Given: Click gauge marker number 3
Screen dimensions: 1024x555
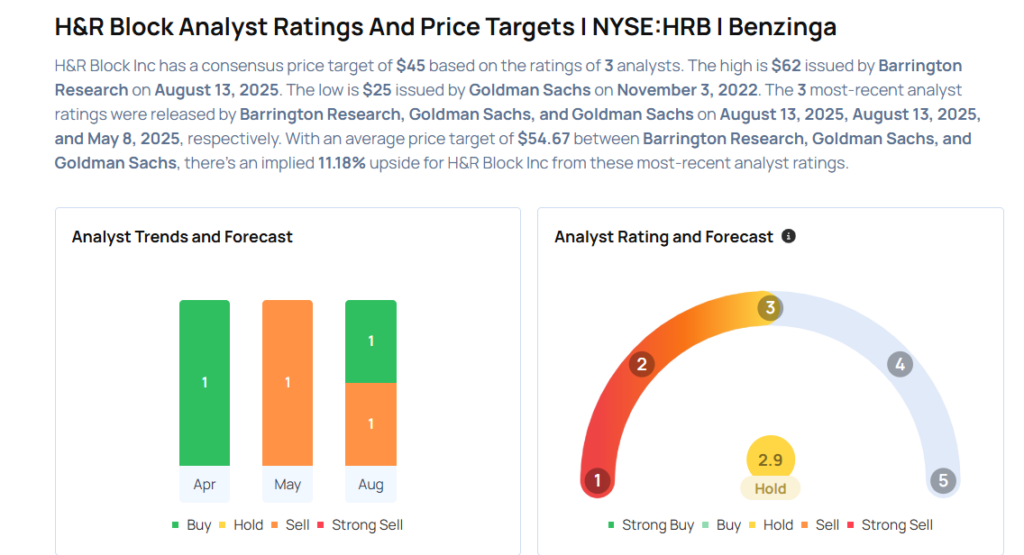Looking at the screenshot, I should point(769,308).
